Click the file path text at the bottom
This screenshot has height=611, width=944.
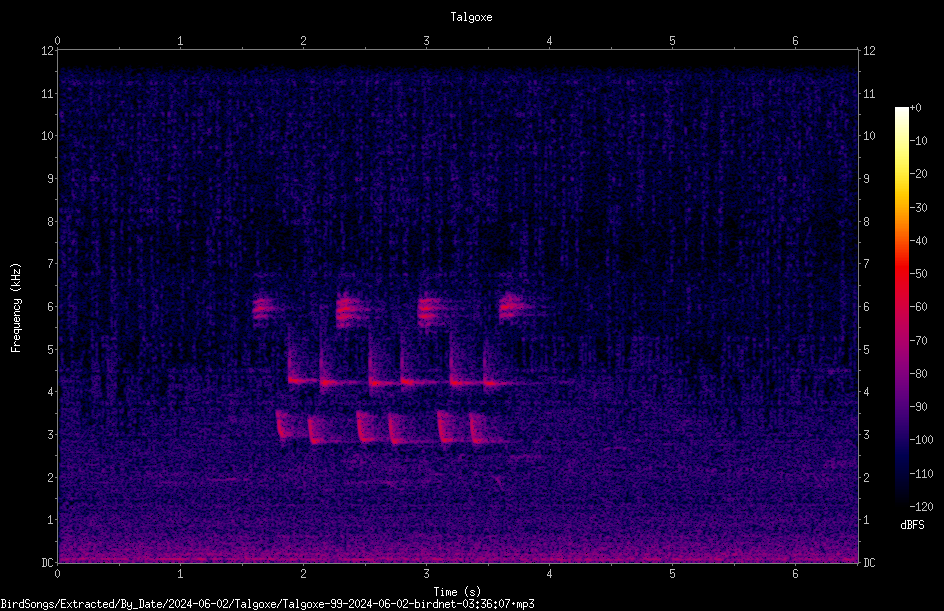click(267, 604)
